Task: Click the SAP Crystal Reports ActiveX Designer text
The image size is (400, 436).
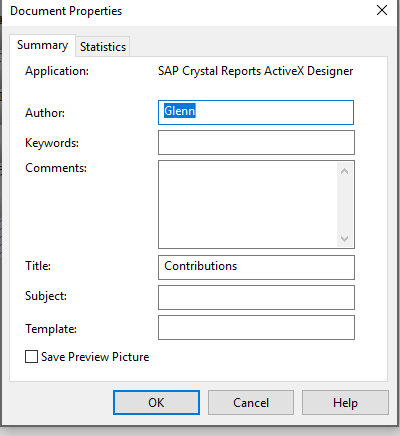Action: coord(255,71)
